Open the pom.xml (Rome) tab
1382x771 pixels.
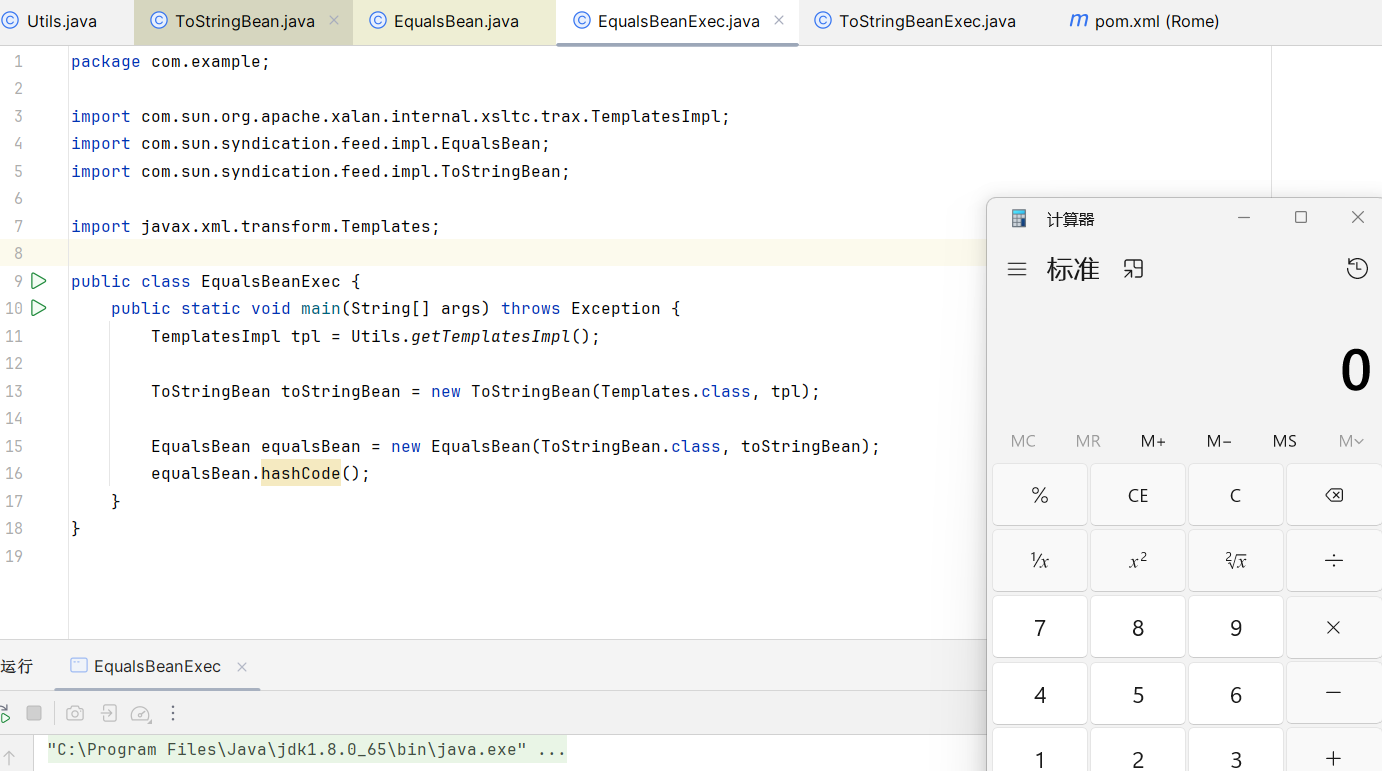click(1145, 21)
